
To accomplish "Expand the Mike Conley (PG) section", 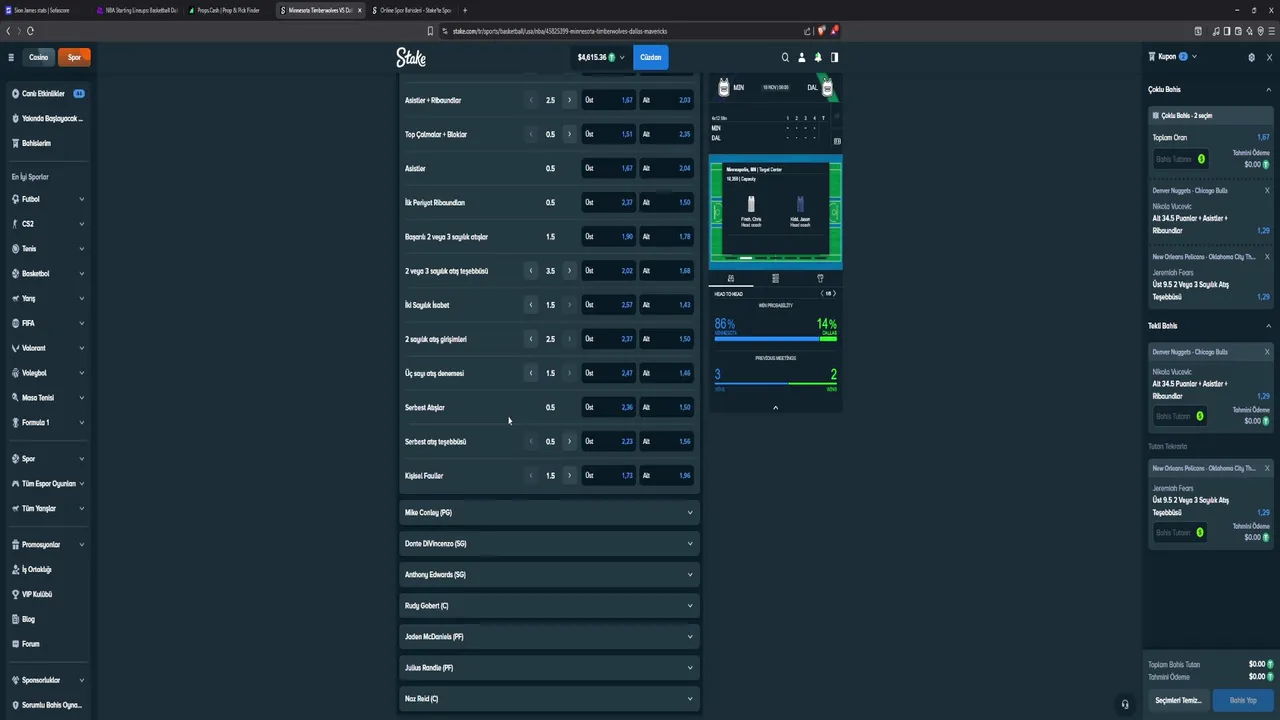I will click(549, 512).
